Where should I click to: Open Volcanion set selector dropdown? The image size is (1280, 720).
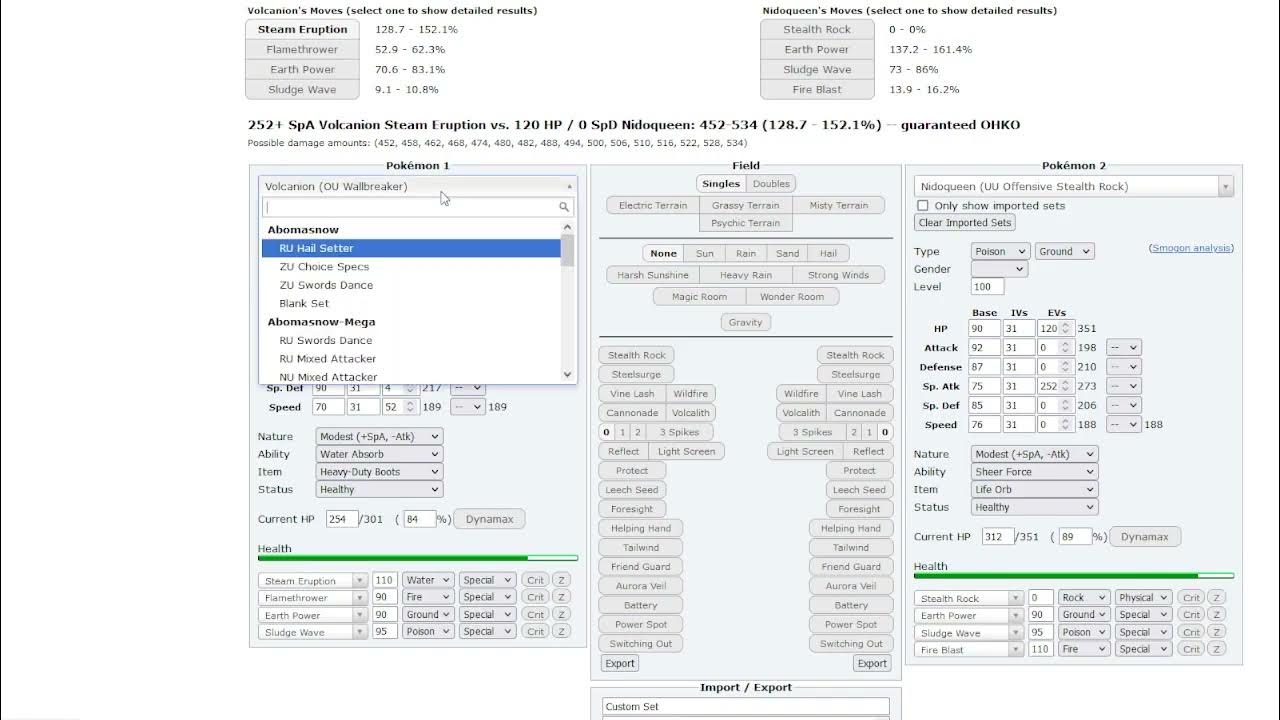click(417, 186)
